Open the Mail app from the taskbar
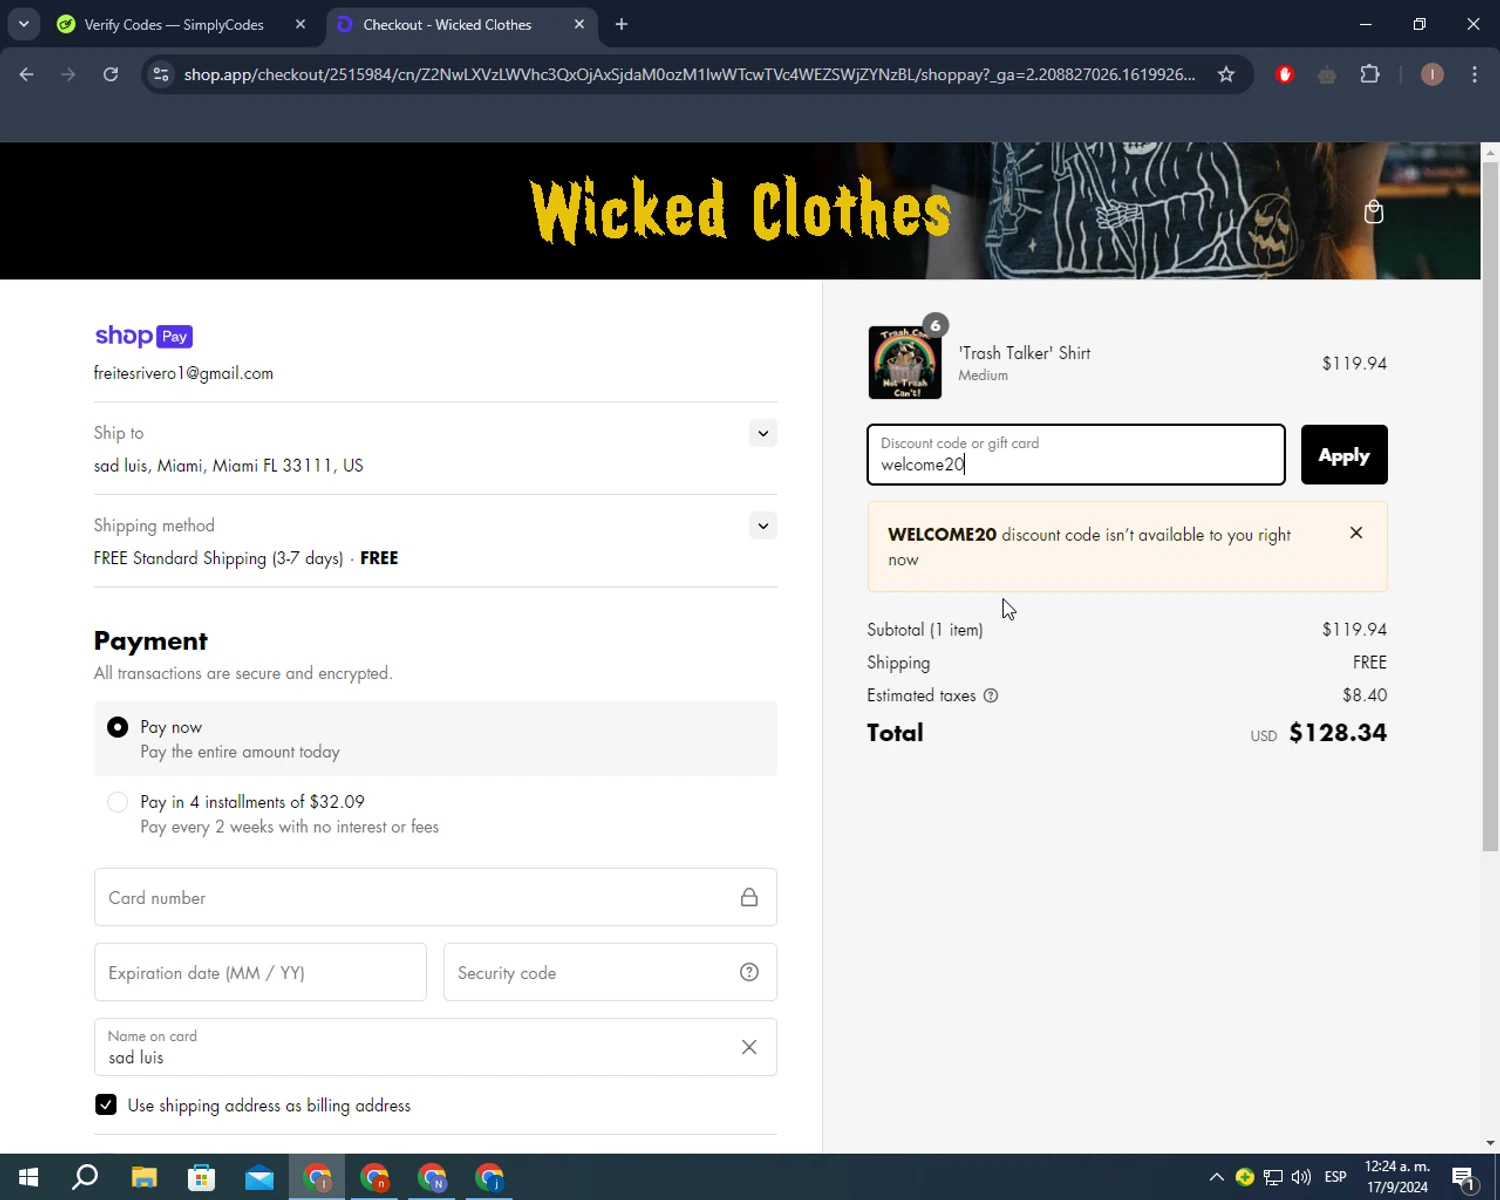Screen dimensions: 1500x1200 click(260, 1177)
